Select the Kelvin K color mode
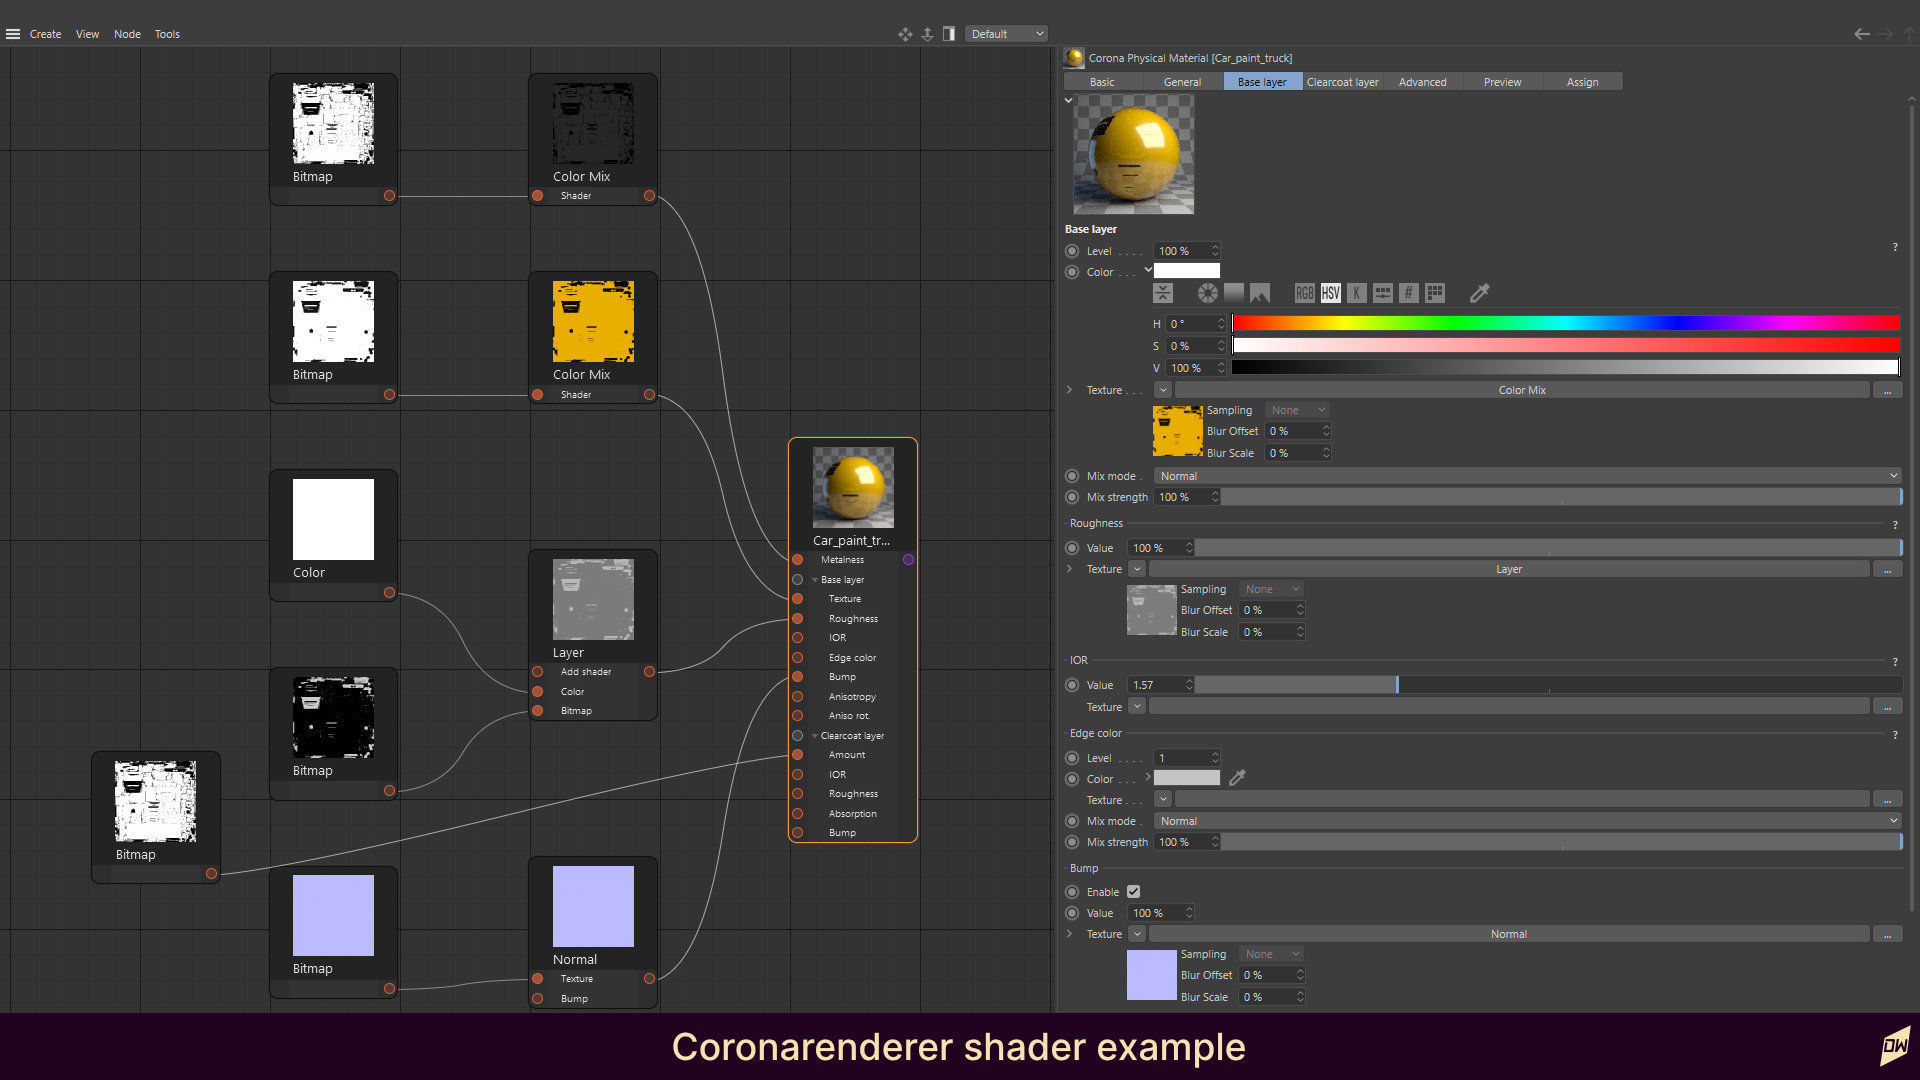1920x1080 pixels. [1356, 293]
